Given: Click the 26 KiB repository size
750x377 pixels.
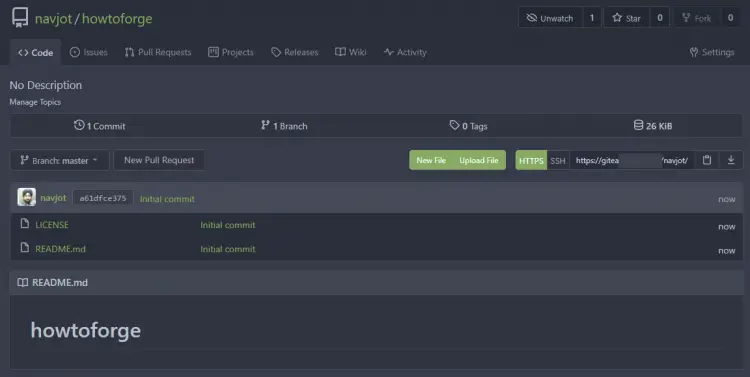Looking at the screenshot, I should 653,126.
